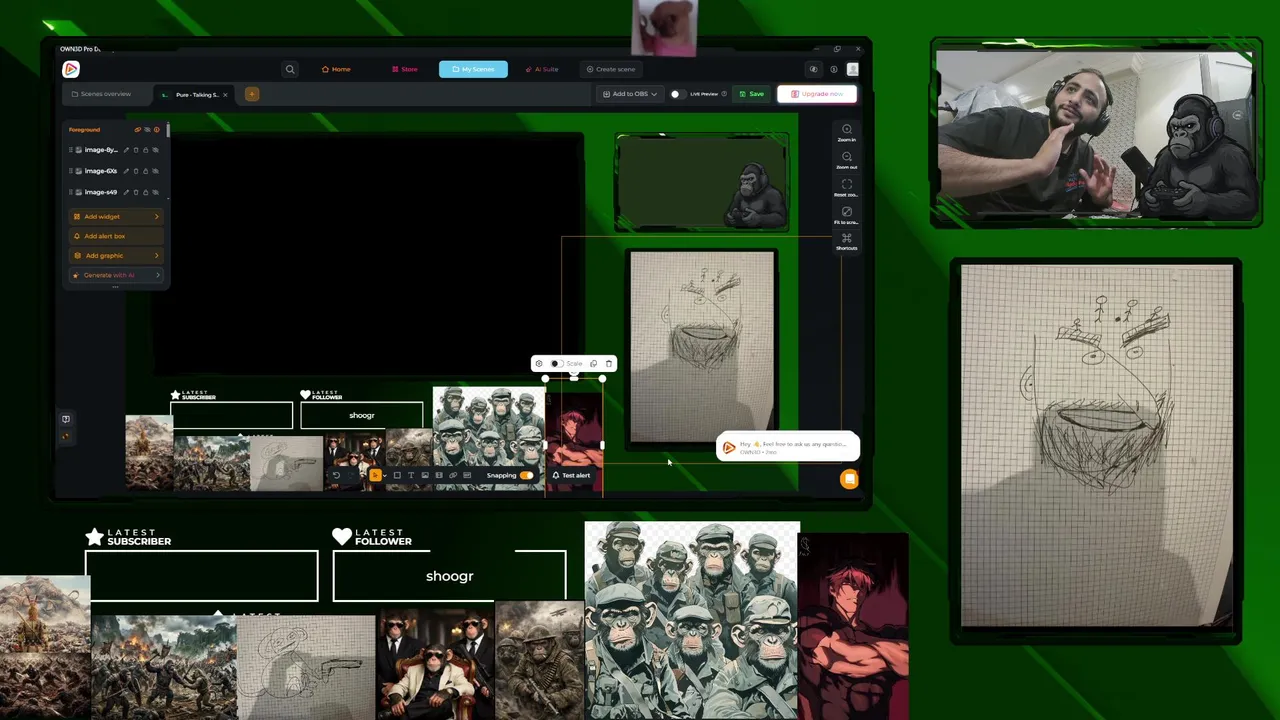Screen dimensions: 1280x720
Task: Switch to My Scenes
Action: coord(473,69)
